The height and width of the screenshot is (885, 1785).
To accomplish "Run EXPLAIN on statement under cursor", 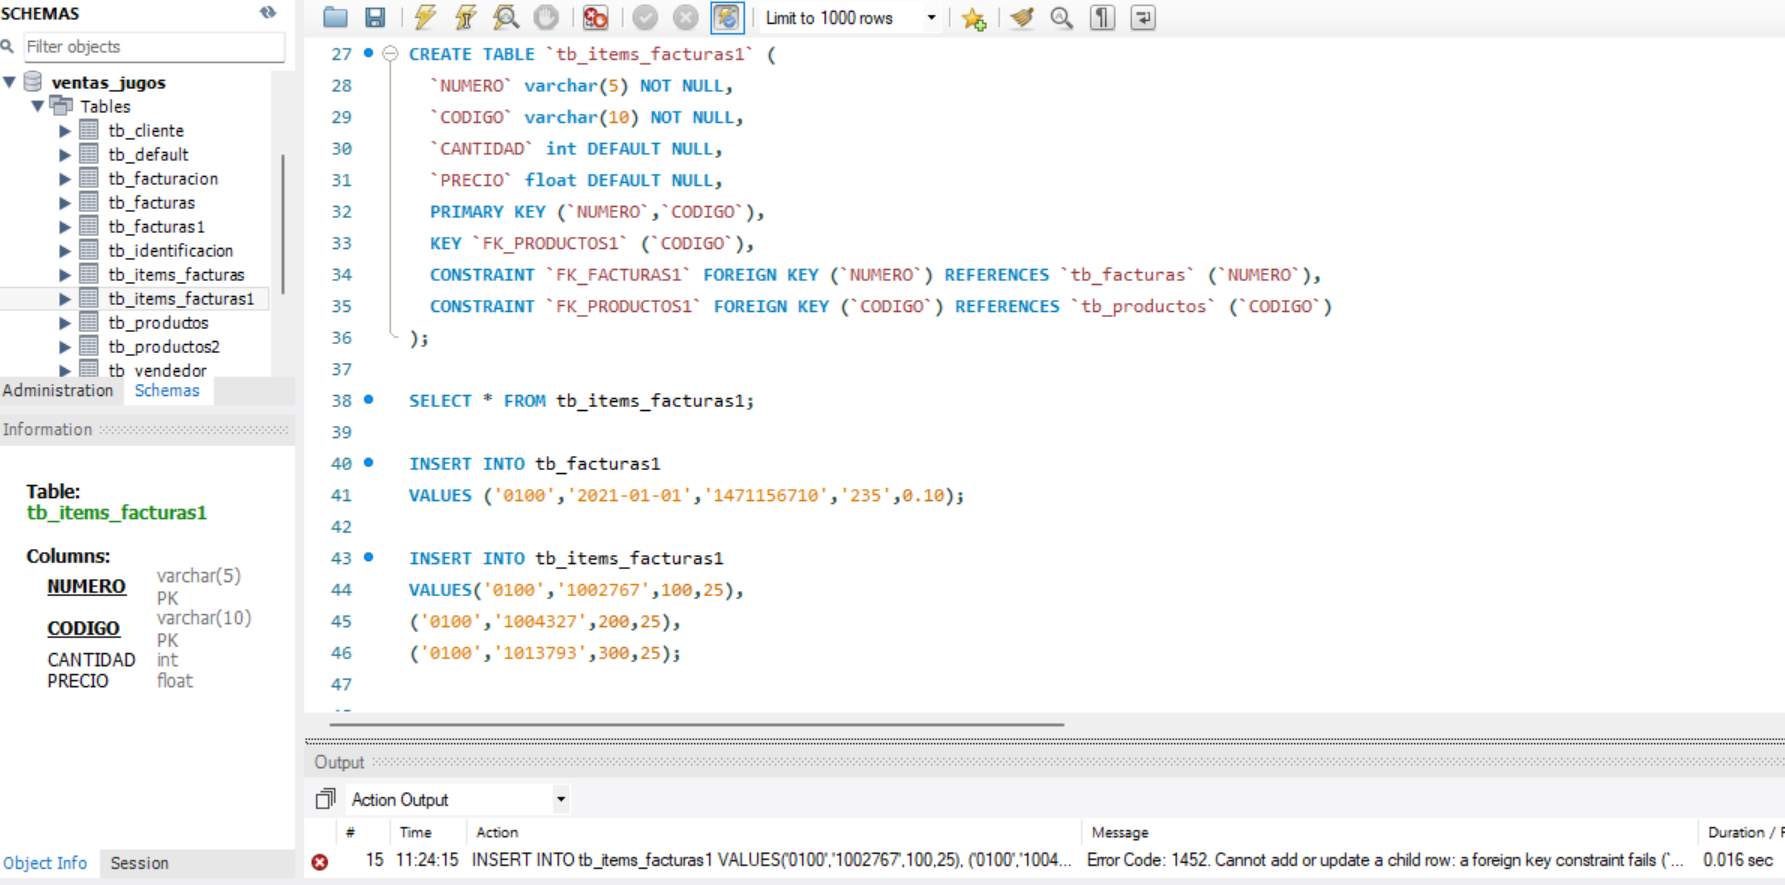I will (x=506, y=17).
